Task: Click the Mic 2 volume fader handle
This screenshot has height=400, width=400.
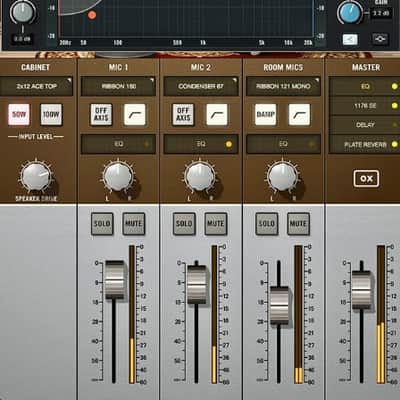Action: [197, 284]
